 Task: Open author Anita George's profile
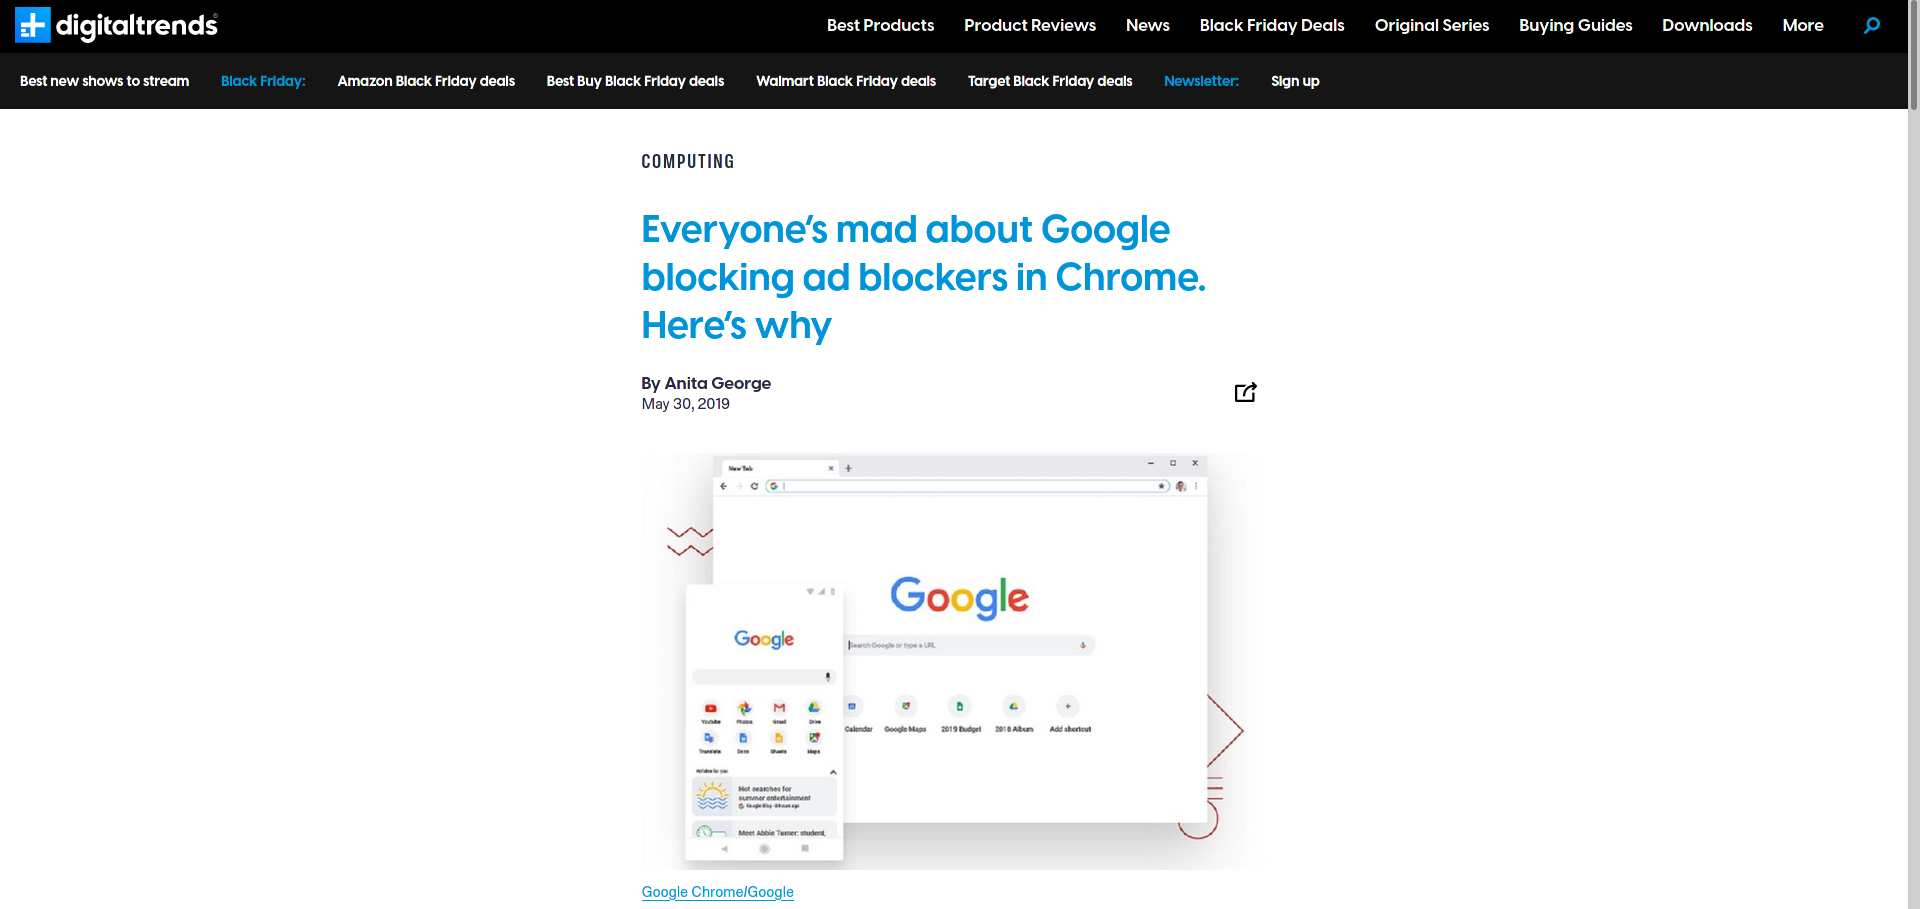coord(718,383)
